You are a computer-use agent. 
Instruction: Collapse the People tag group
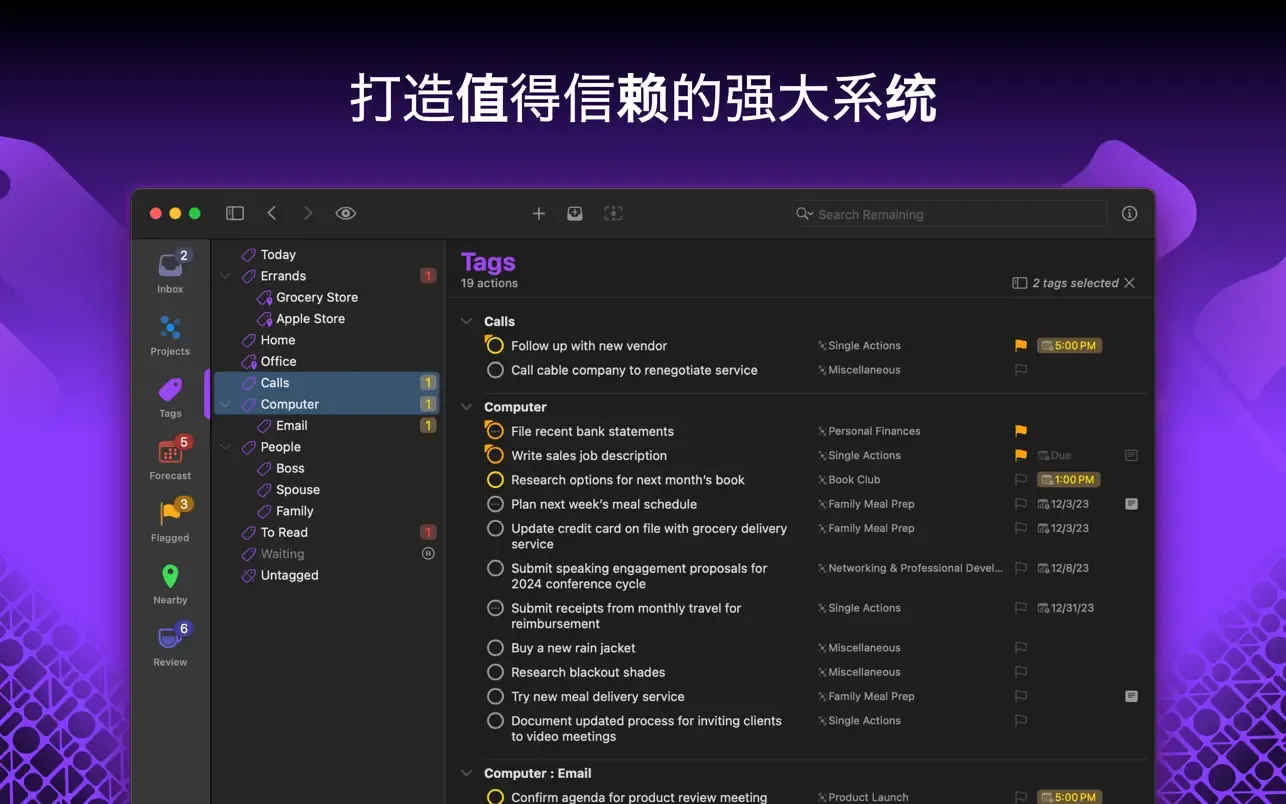[225, 447]
